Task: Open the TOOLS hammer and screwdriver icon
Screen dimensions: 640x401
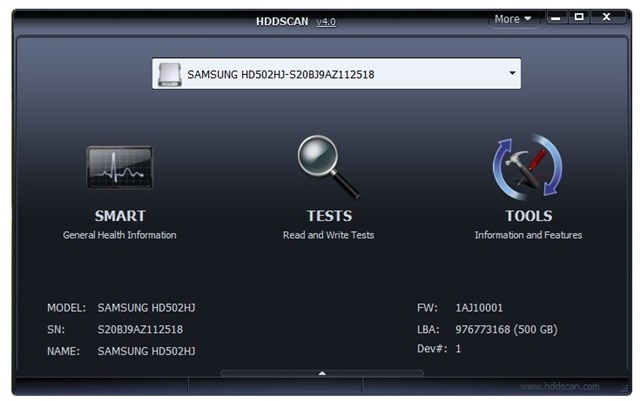Action: 528,167
